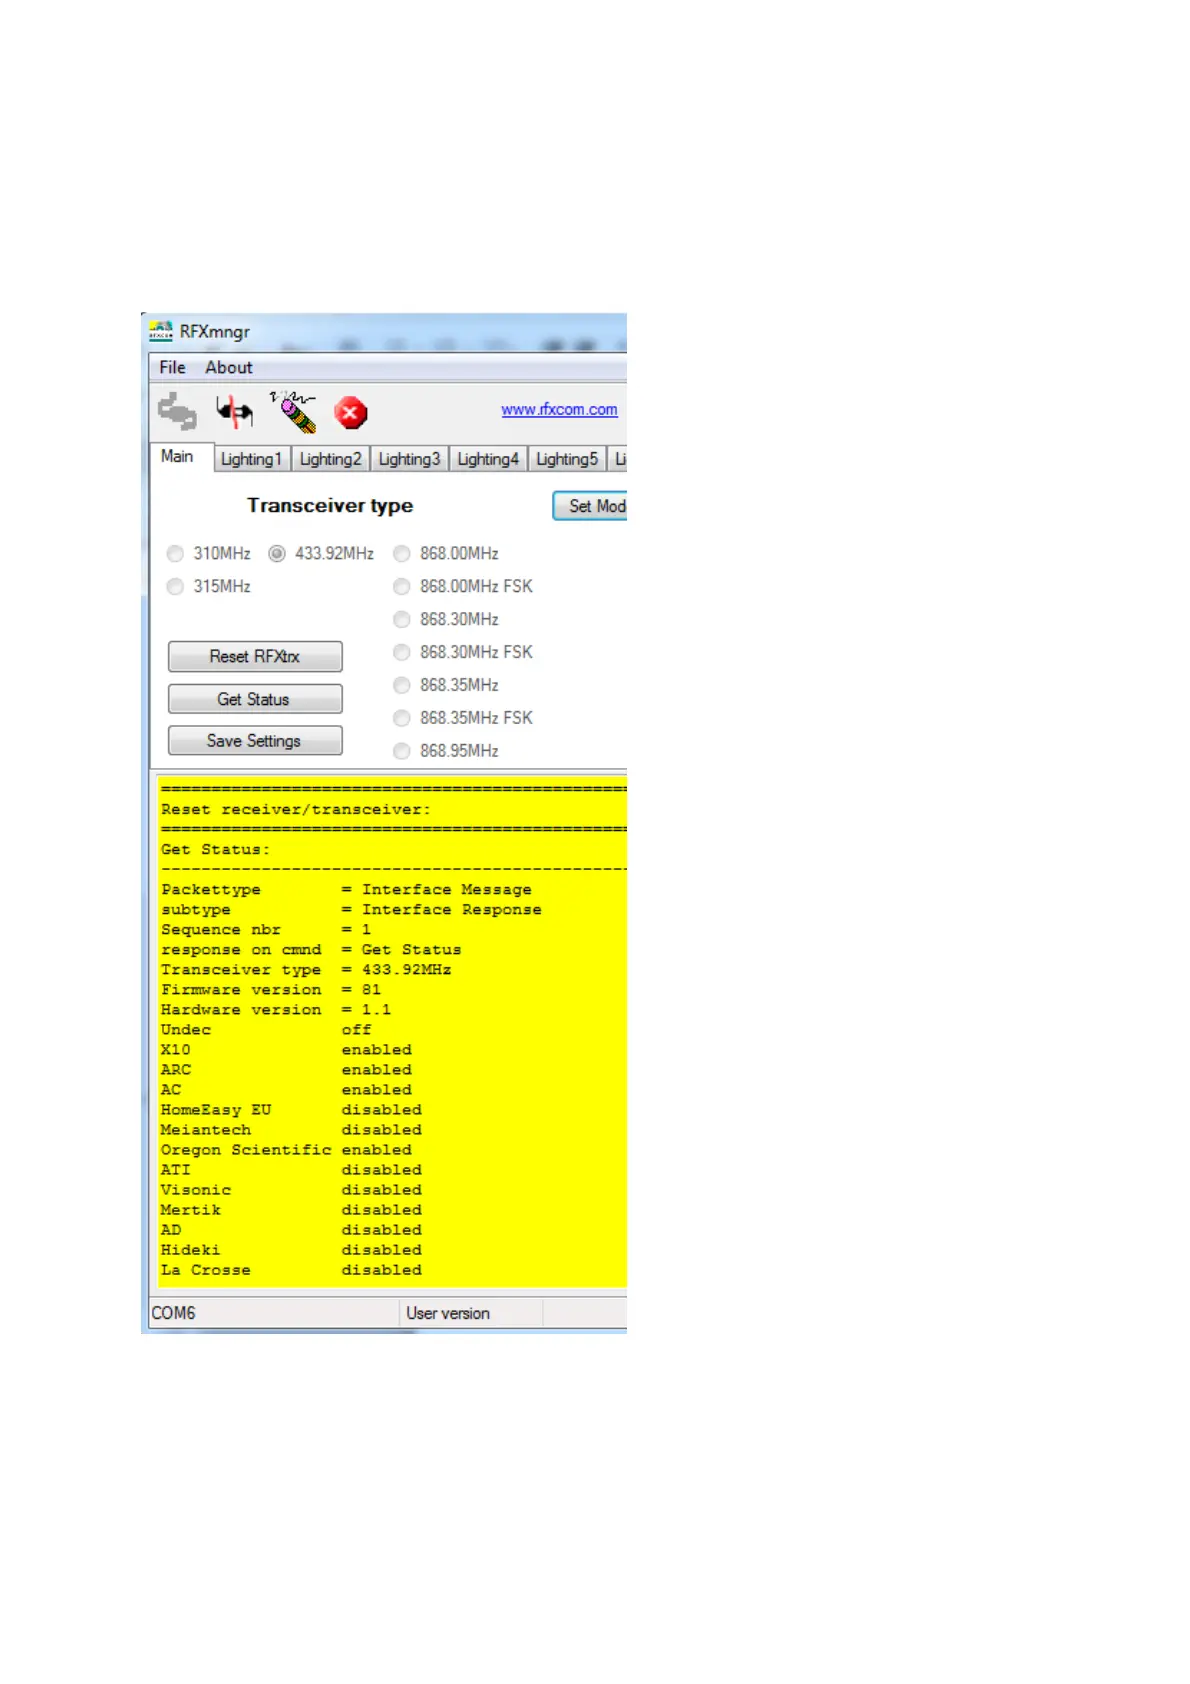Click the 'Get Status:' log line
The image size is (1190, 1684).
tap(215, 850)
